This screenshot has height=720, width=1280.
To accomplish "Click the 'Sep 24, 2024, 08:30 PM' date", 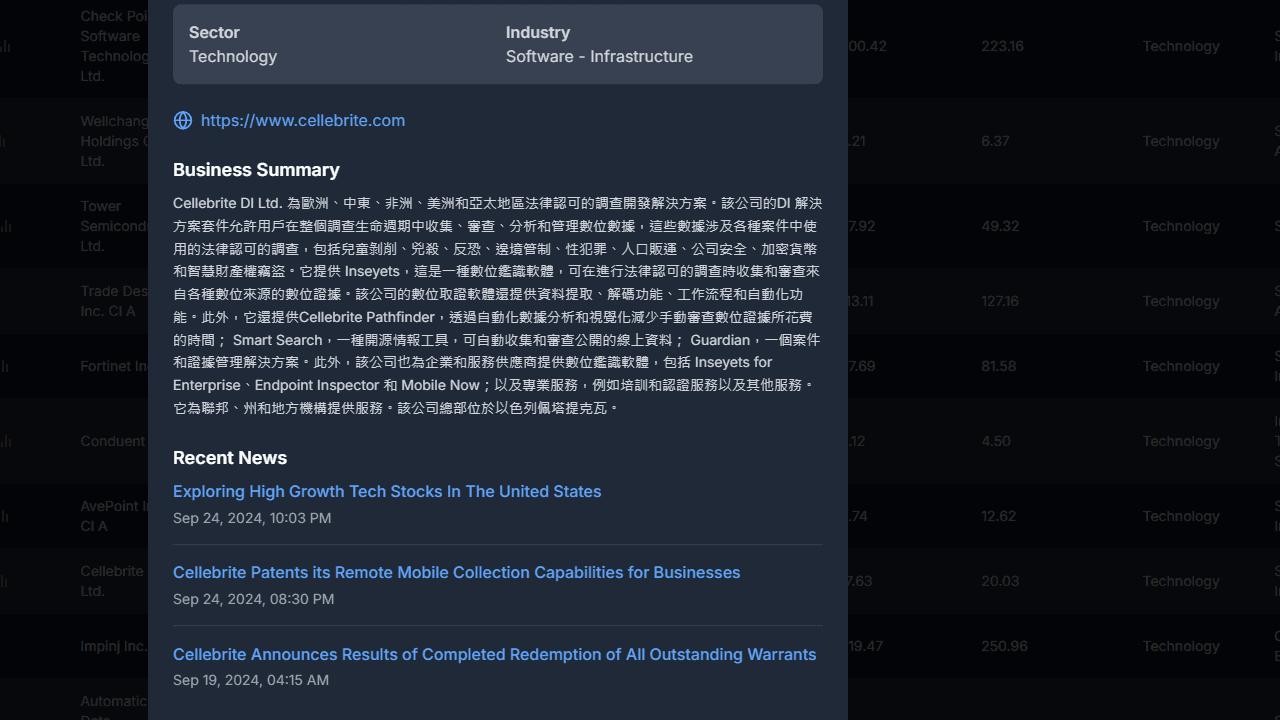I will pyautogui.click(x=253, y=599).
